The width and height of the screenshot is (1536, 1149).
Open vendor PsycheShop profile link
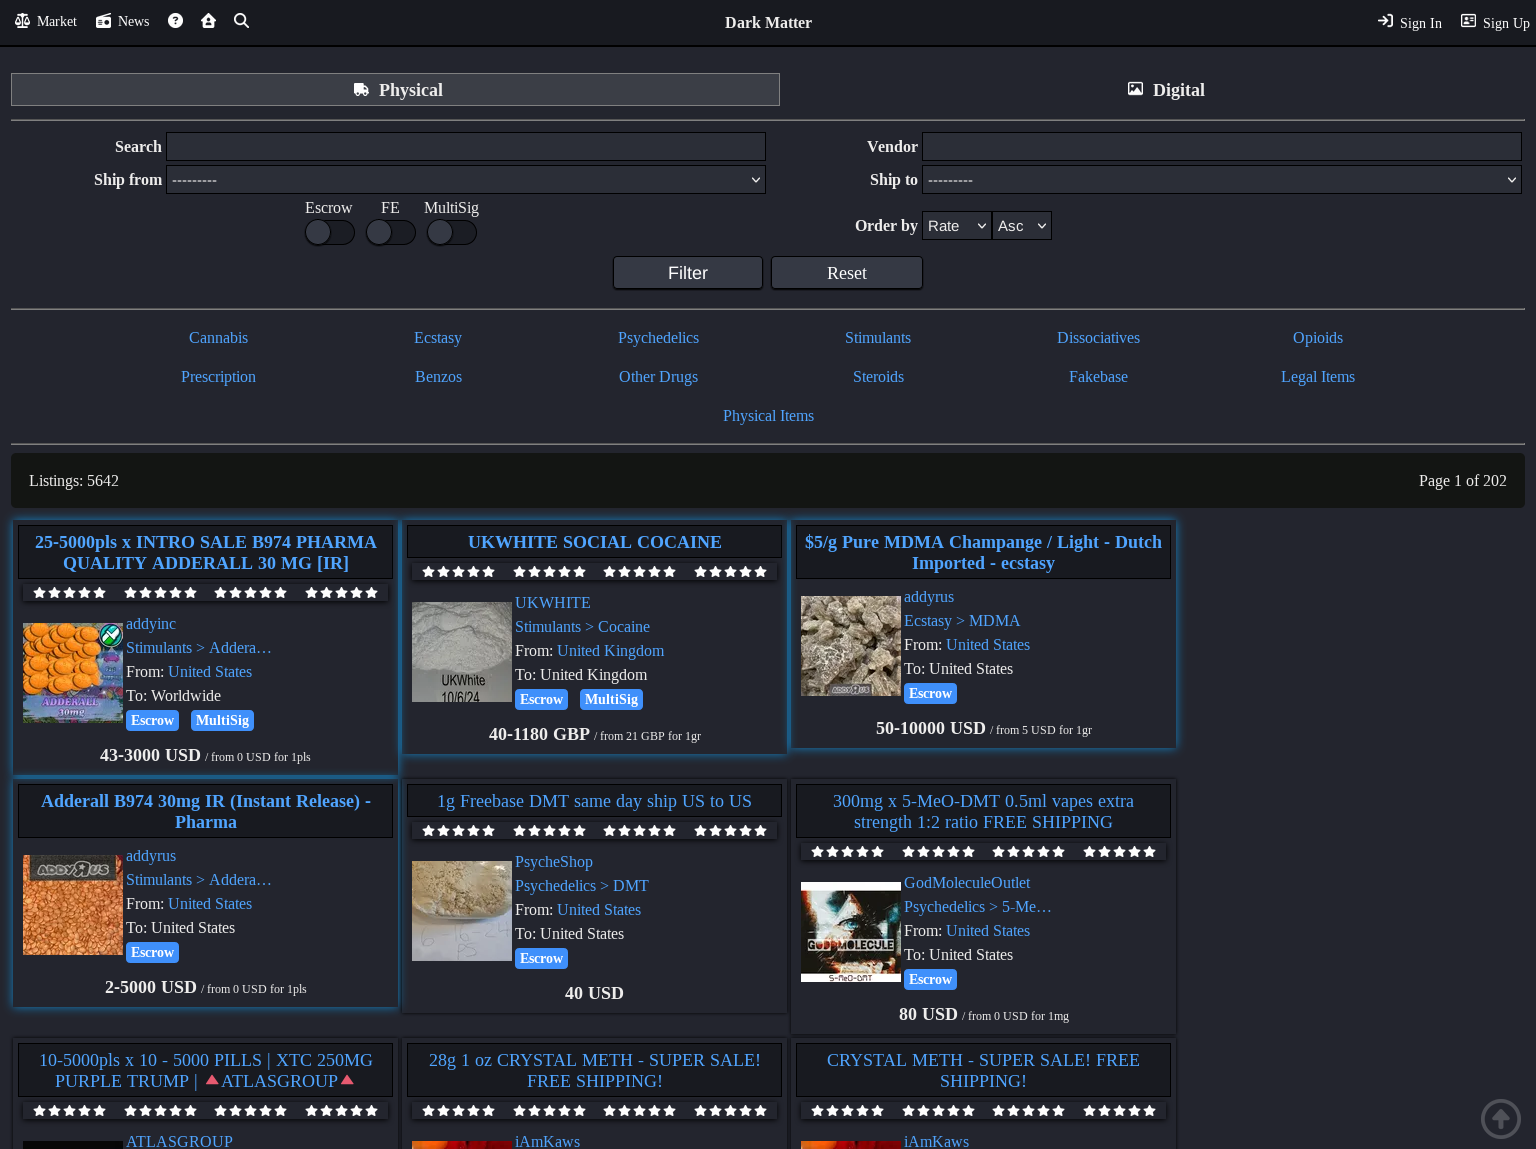[554, 862]
